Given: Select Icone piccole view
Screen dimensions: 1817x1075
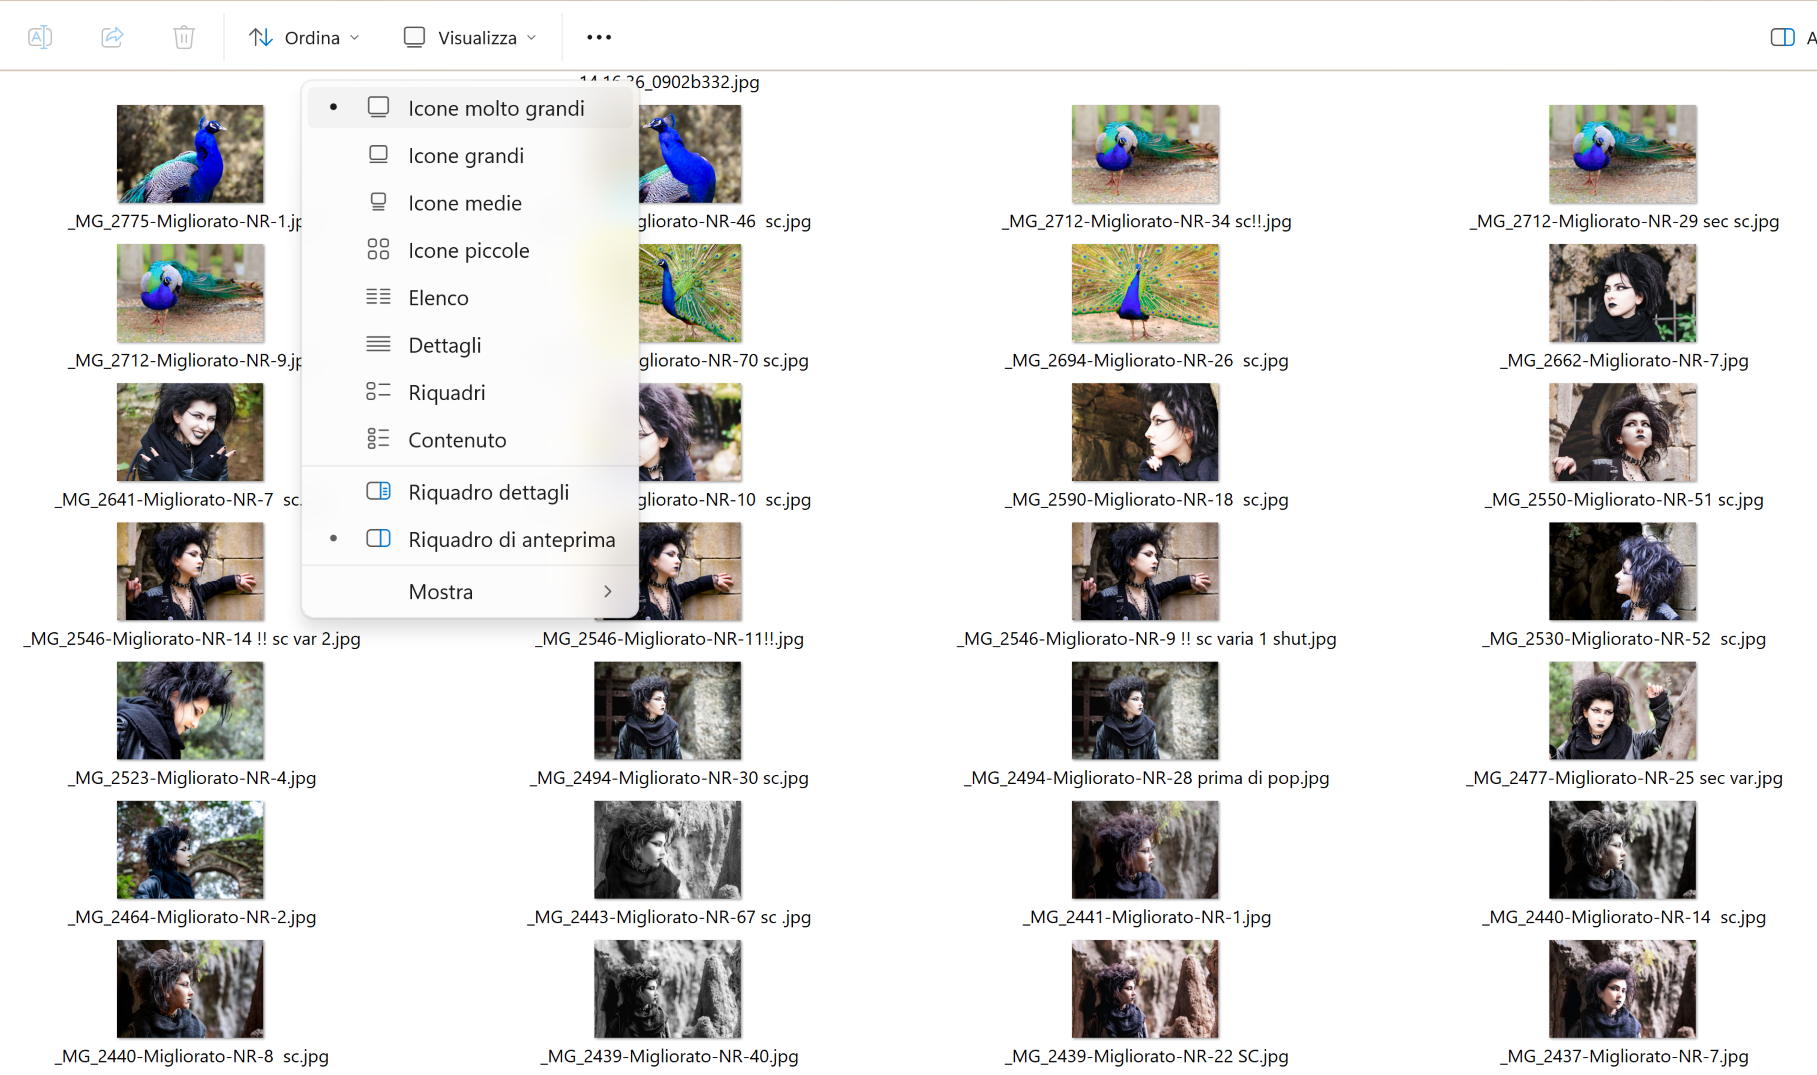Looking at the screenshot, I should coord(470,250).
